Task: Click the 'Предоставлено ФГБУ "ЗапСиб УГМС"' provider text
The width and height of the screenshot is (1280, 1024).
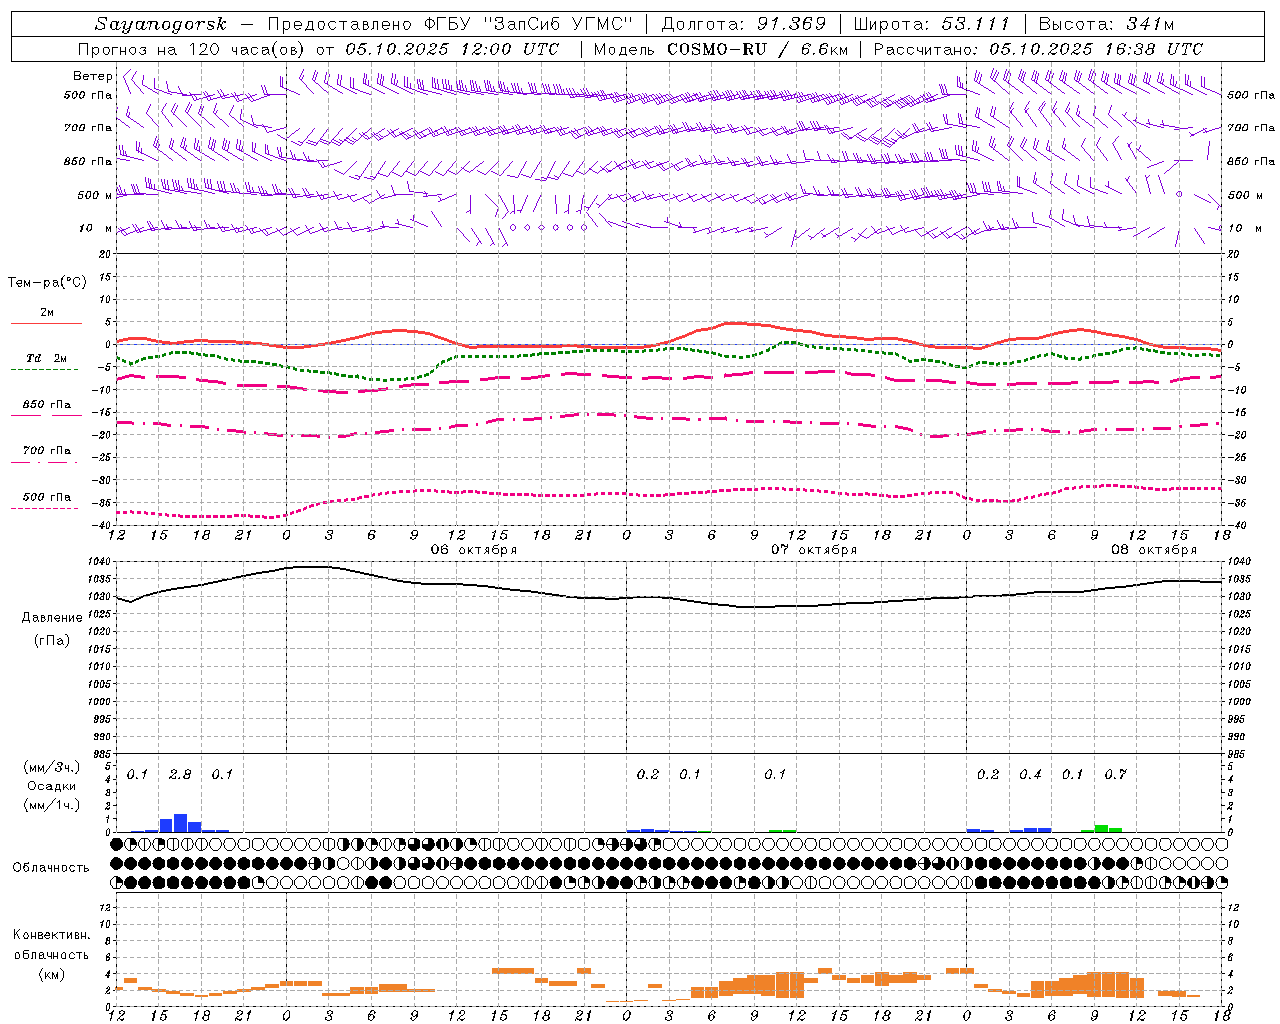Action: pos(451,24)
